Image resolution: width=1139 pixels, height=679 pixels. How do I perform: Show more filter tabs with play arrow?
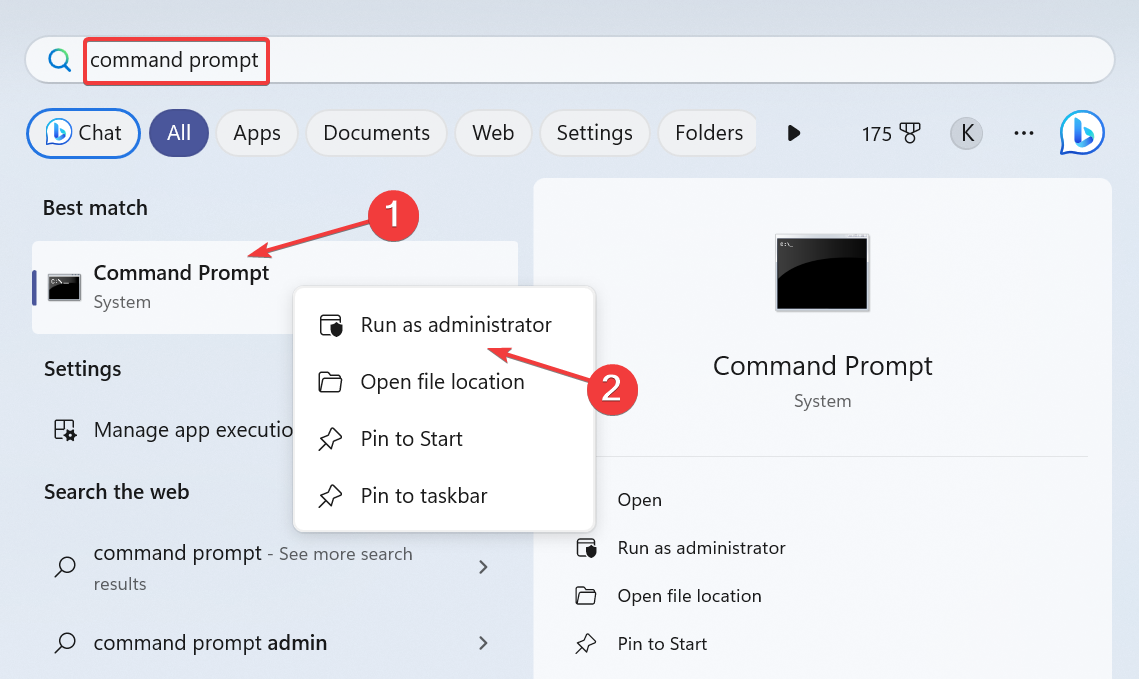point(794,133)
